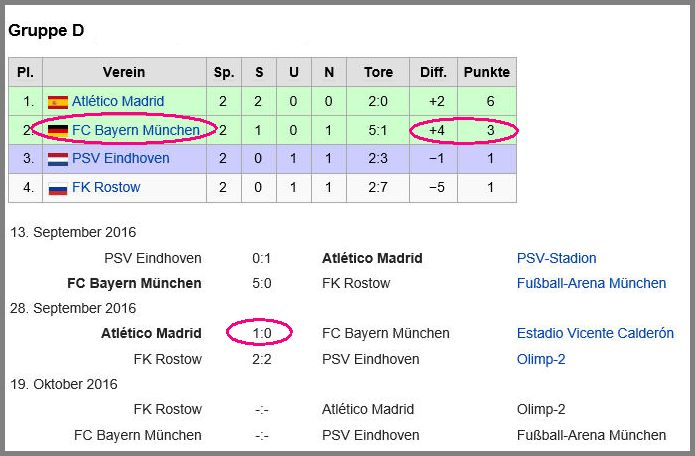Click the Russia flag icon
Screen dimensions: 695x456
(58, 188)
